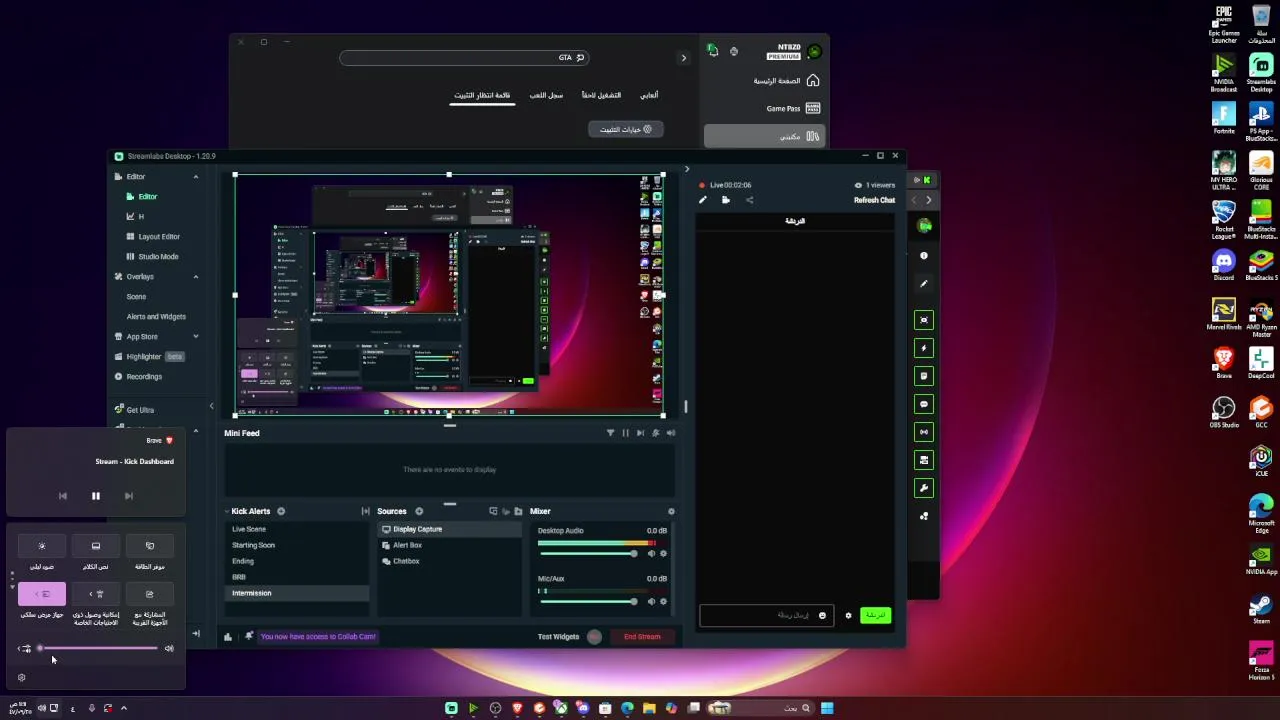Click Refresh Chat link
Screen dimensions: 1280x720
pos(874,200)
